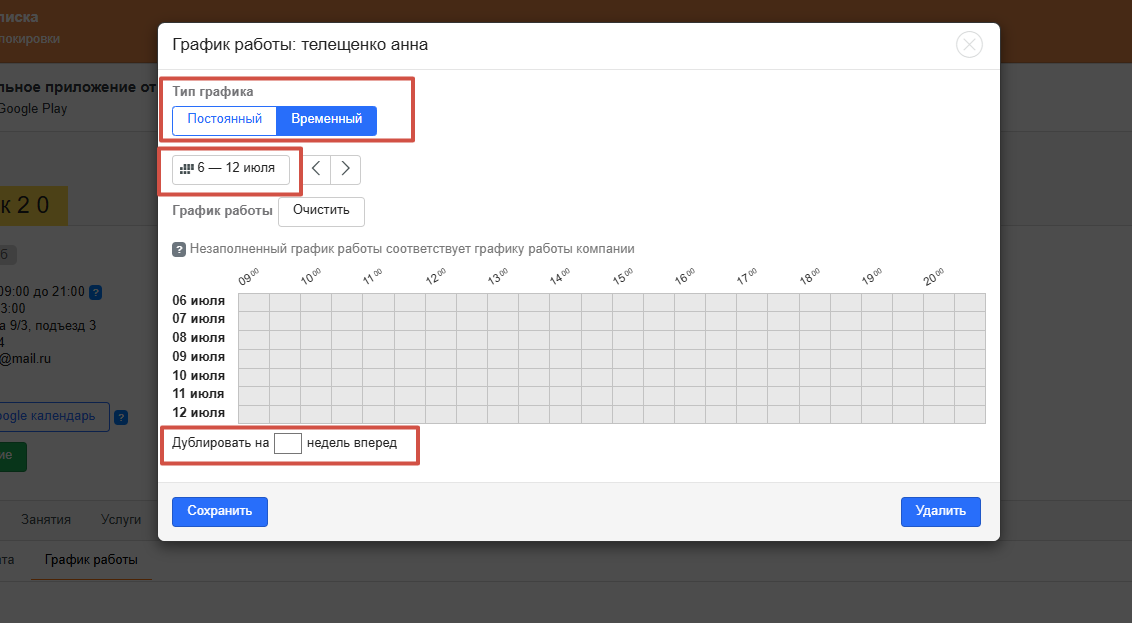Focus the weeks-ahead duplicate input field
The height and width of the screenshot is (623, 1132).
(287, 443)
